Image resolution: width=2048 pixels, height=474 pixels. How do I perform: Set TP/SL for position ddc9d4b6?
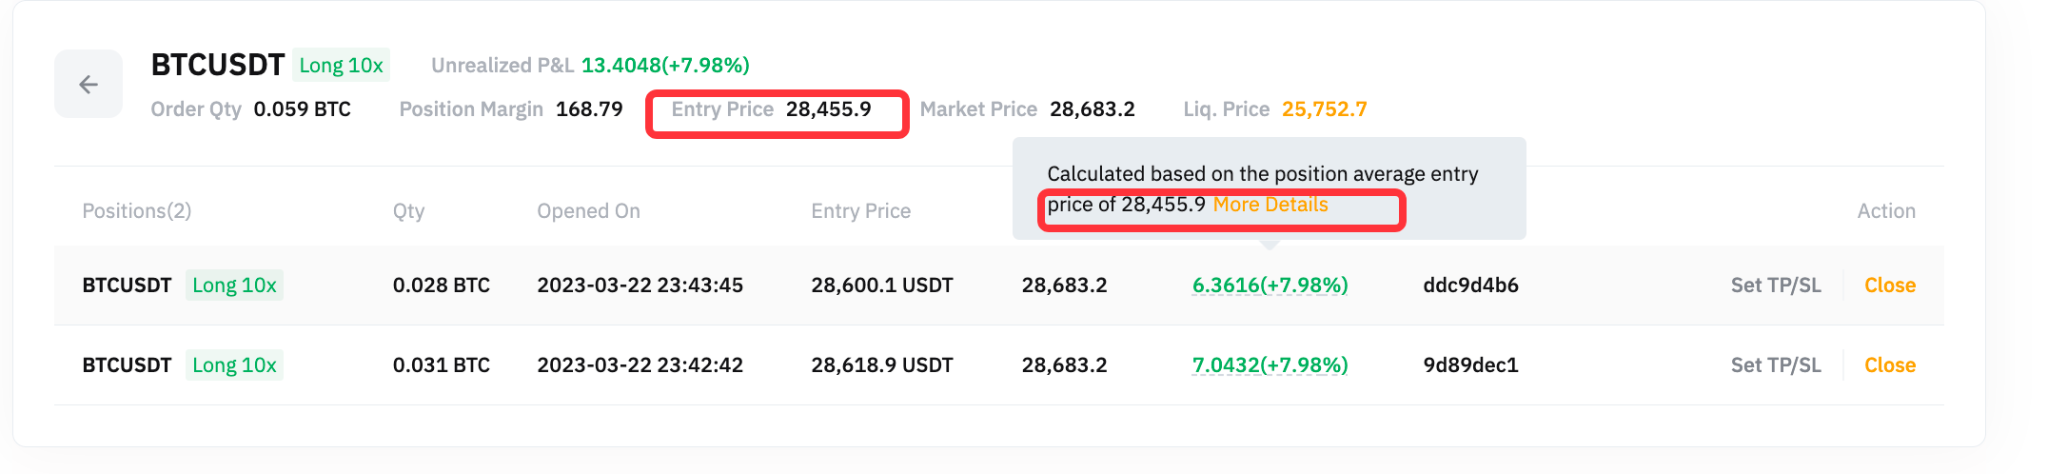1775,285
